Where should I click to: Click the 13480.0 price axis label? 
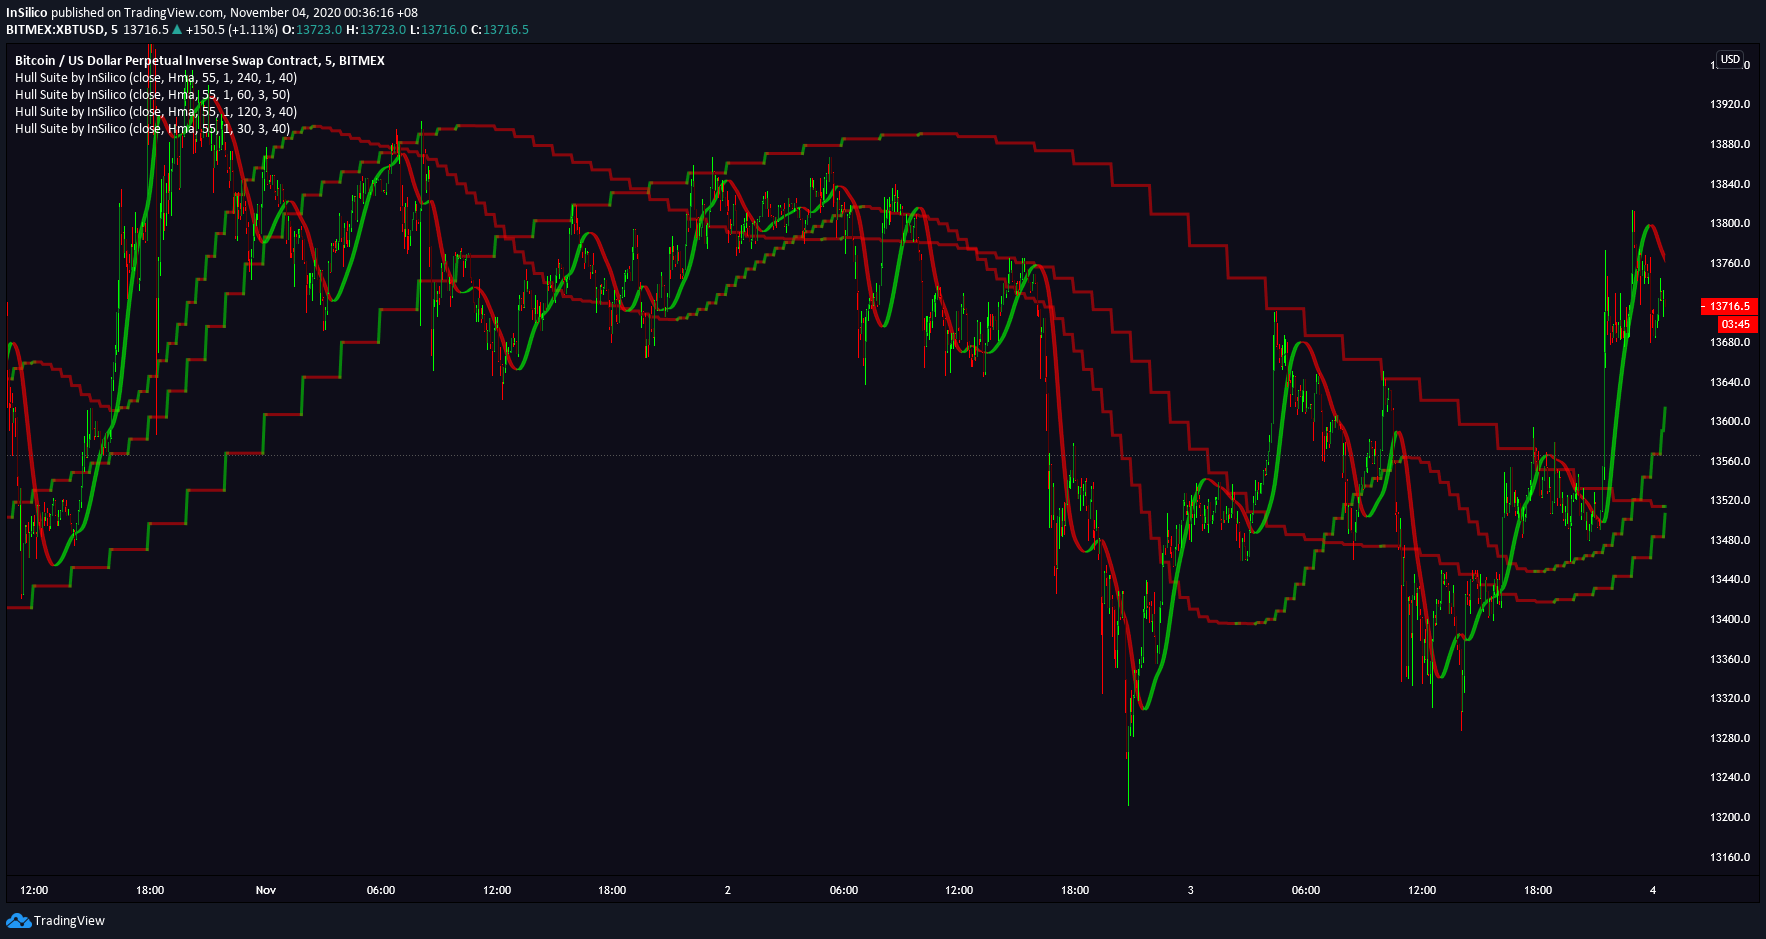pyautogui.click(x=1730, y=540)
